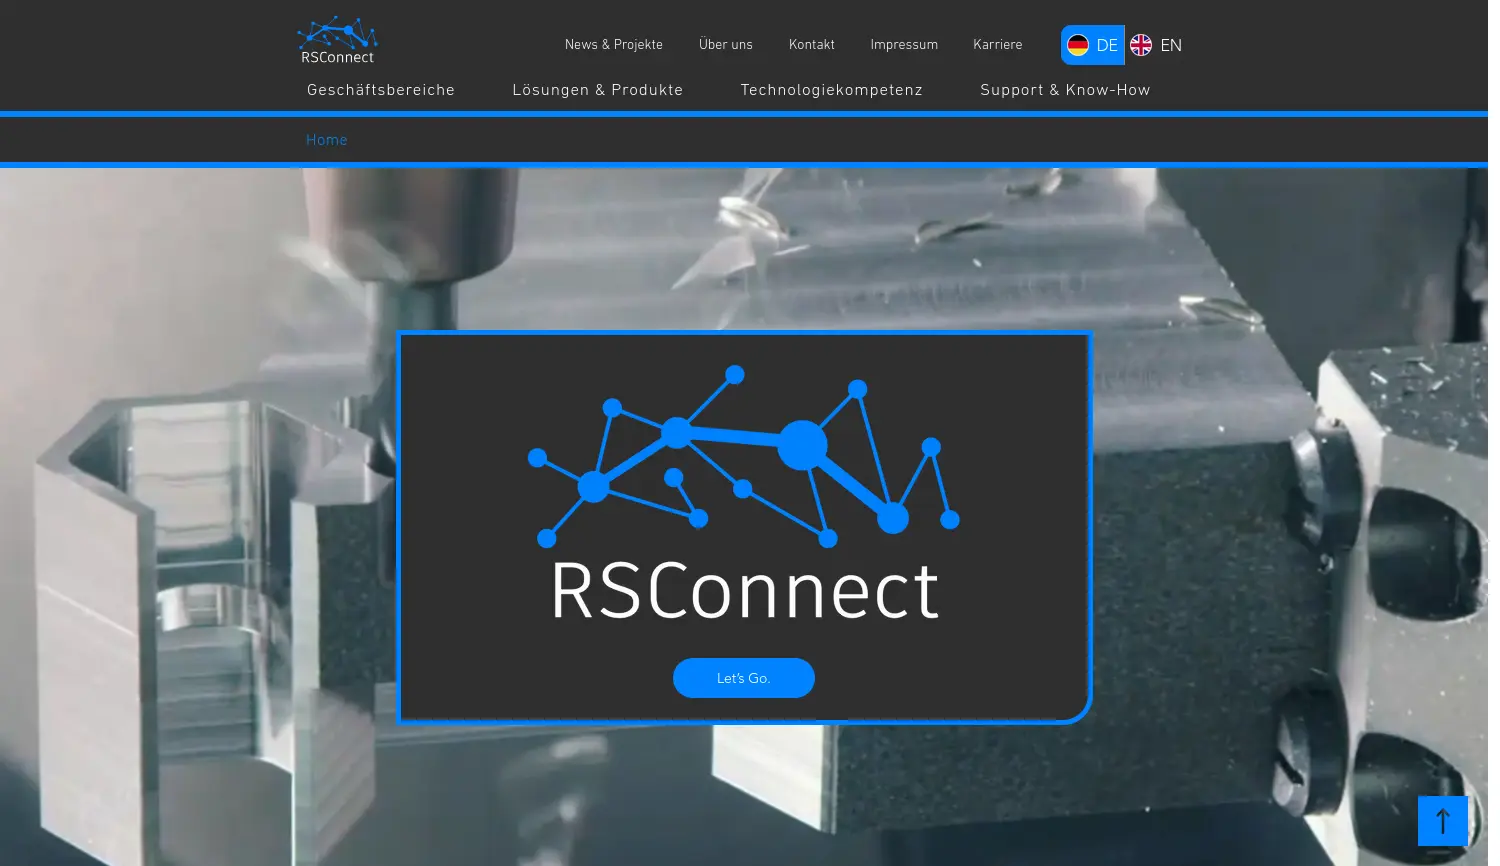Navigate to the Karriere section
This screenshot has width=1500, height=866.
pos(997,44)
